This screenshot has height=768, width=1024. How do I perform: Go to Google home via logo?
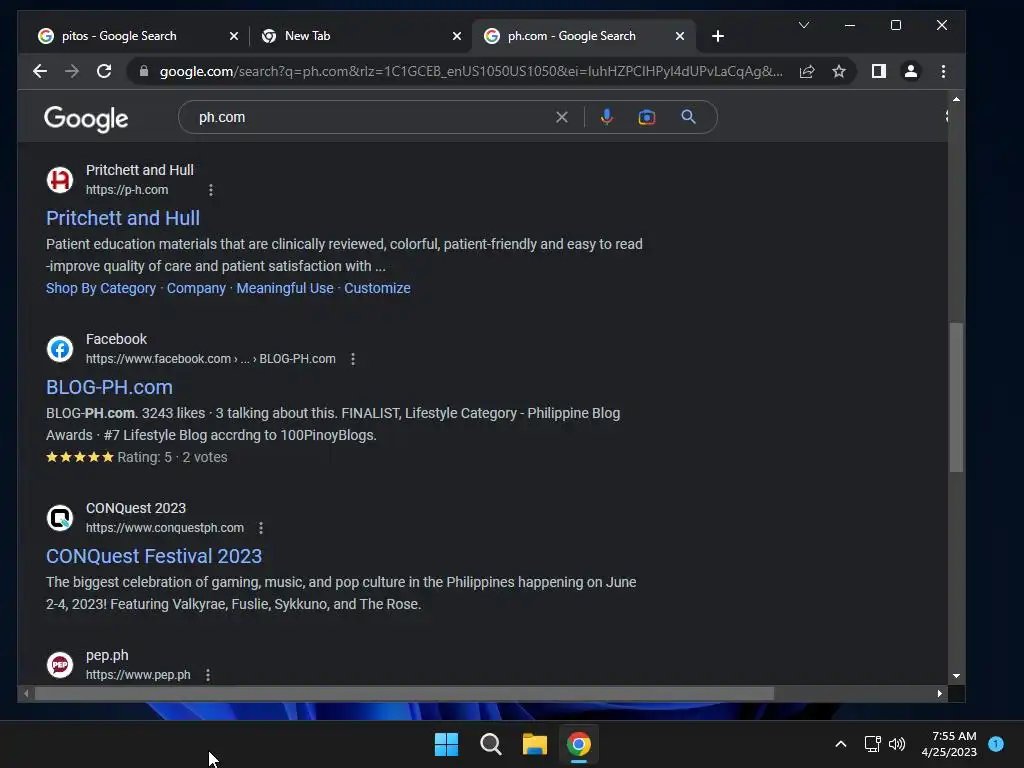pos(86,118)
